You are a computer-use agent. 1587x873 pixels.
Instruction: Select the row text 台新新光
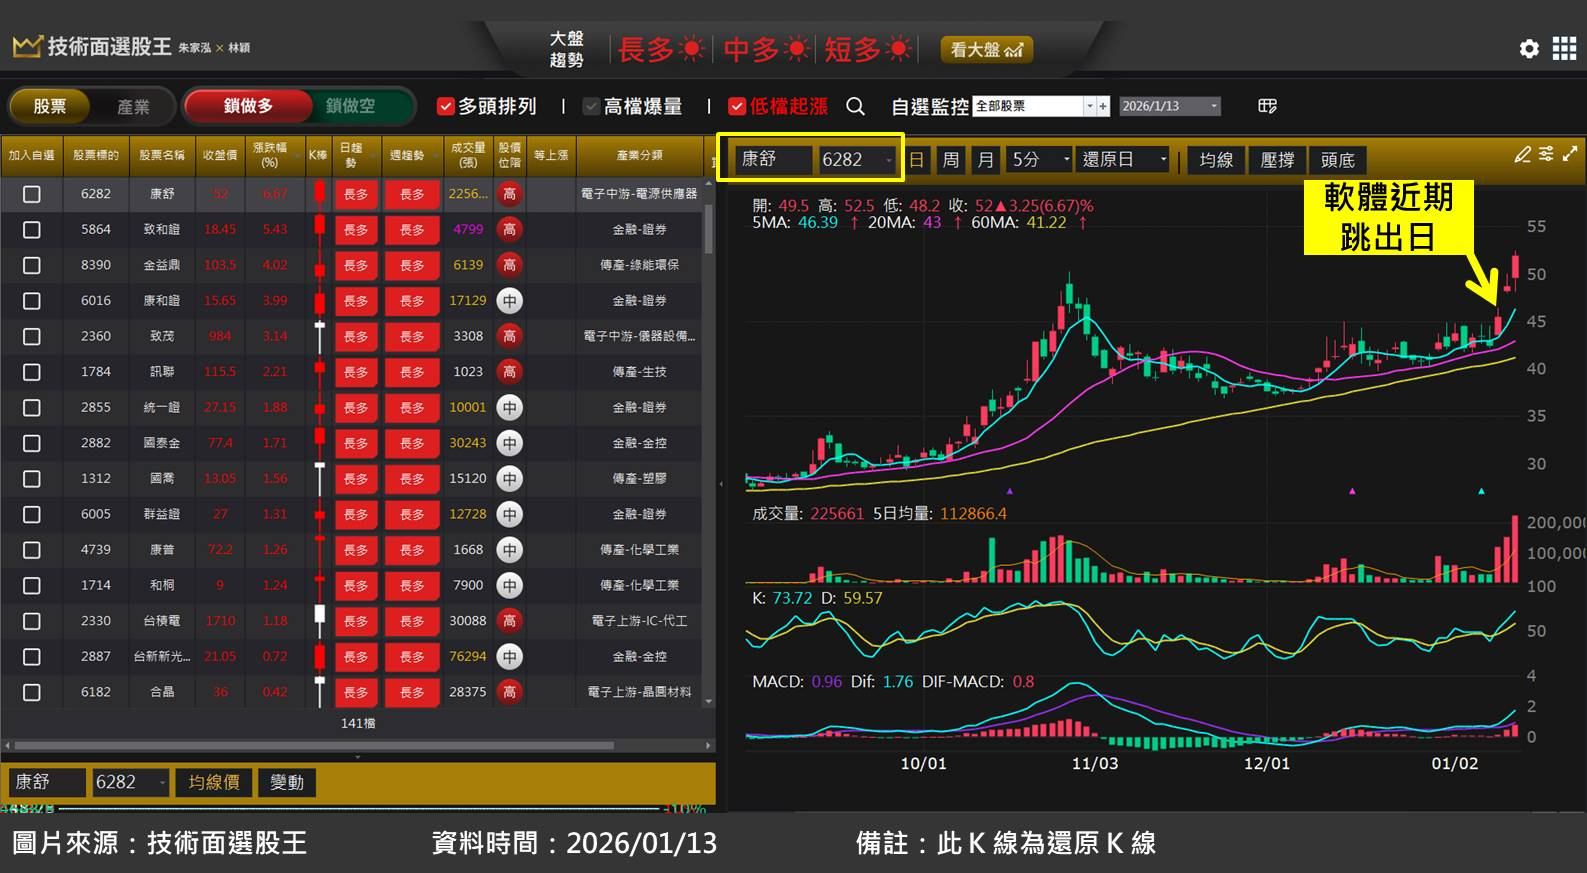162,657
